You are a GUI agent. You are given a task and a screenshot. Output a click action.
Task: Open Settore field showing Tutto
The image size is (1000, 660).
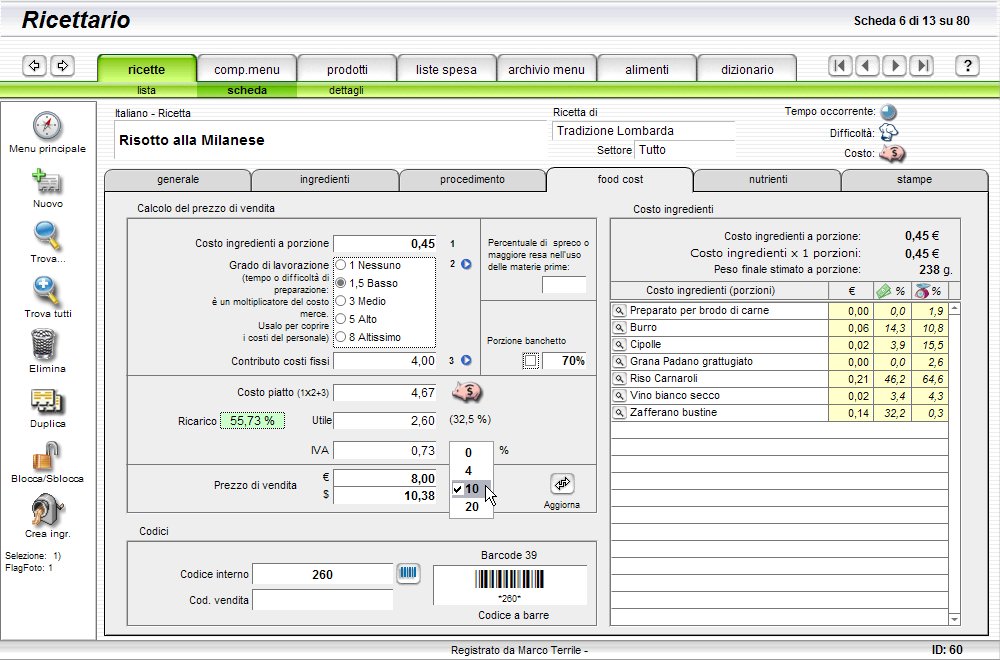pos(685,150)
